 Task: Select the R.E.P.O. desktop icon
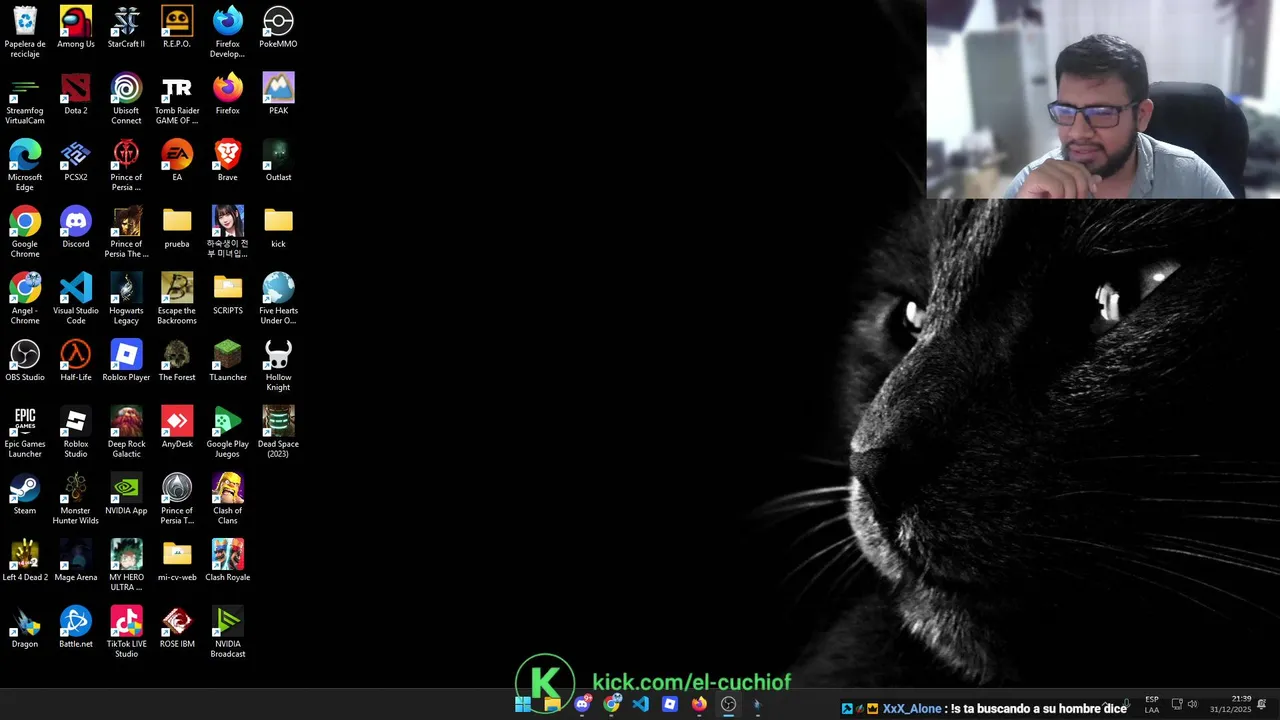click(177, 27)
